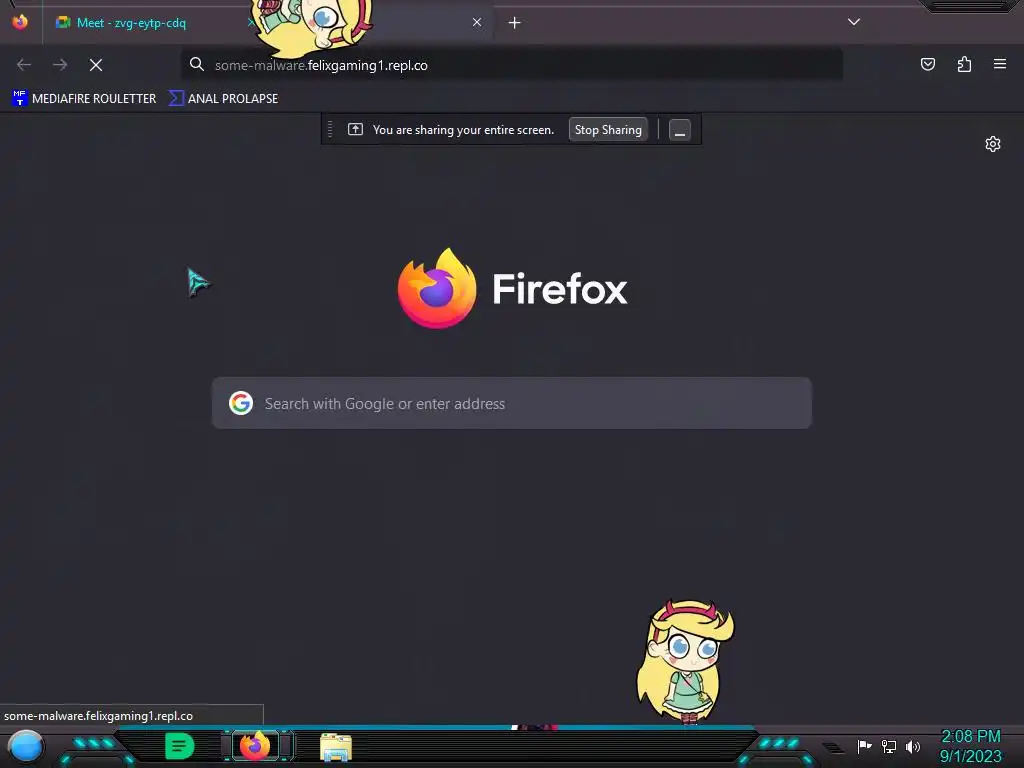Click the Firefox icon beside the tabs
The image size is (1024, 768).
tap(20, 22)
